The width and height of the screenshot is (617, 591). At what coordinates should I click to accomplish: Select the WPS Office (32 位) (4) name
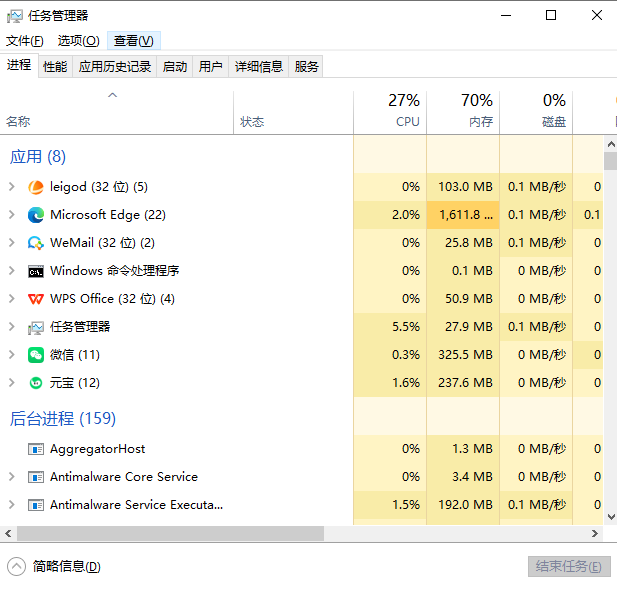113,299
